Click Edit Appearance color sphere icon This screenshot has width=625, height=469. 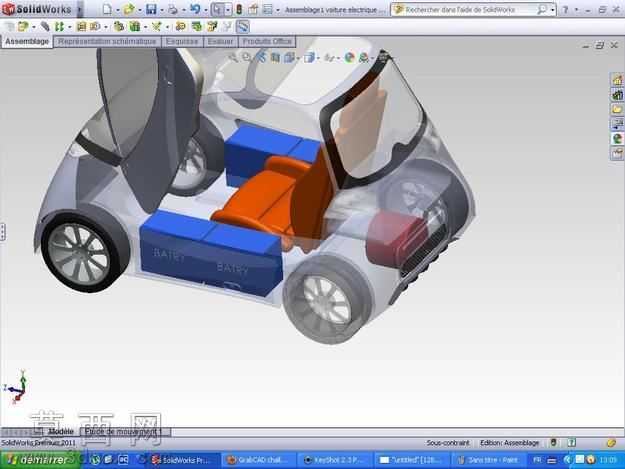pos(349,58)
